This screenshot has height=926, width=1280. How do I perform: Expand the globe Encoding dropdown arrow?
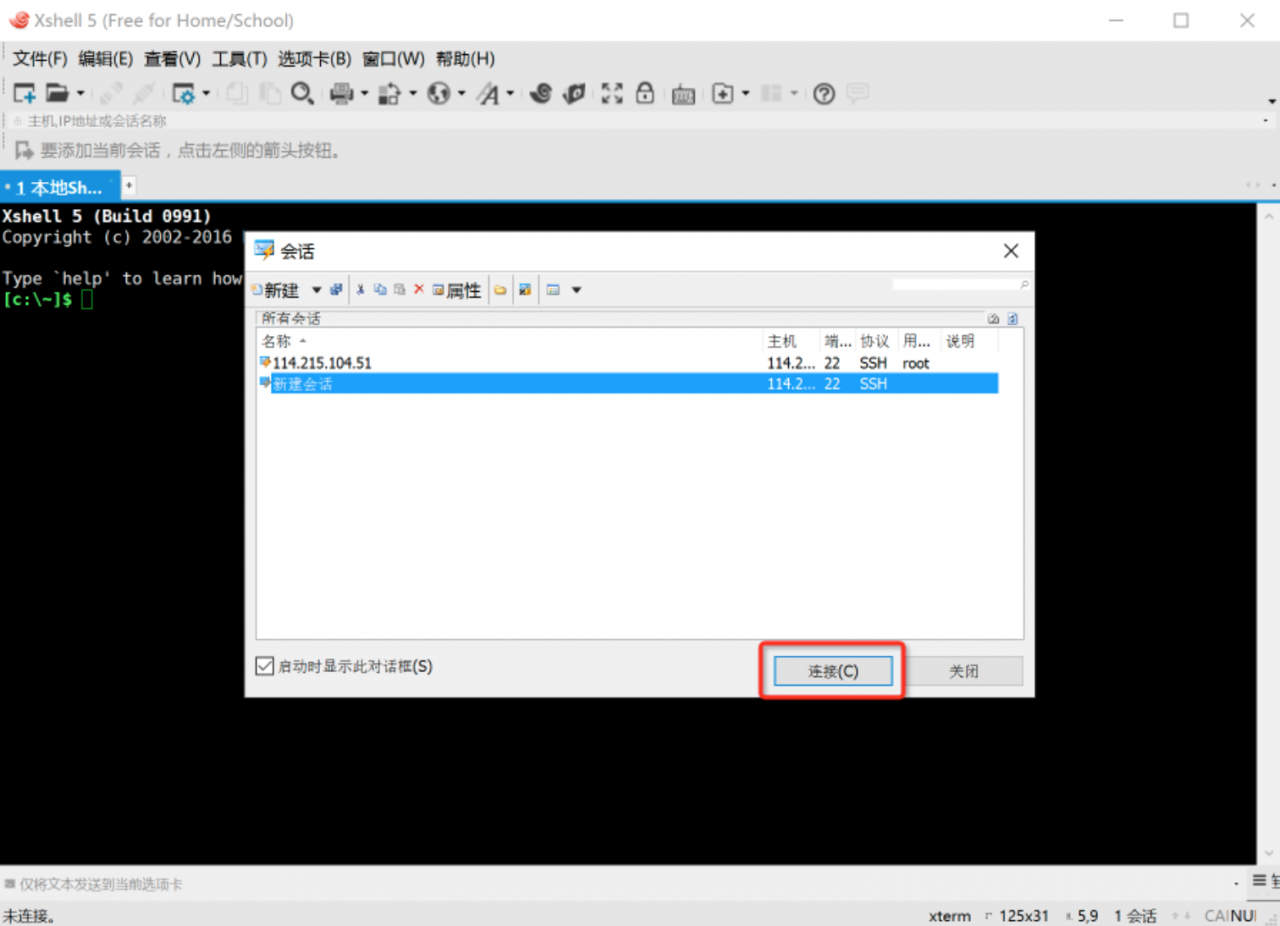[461, 94]
